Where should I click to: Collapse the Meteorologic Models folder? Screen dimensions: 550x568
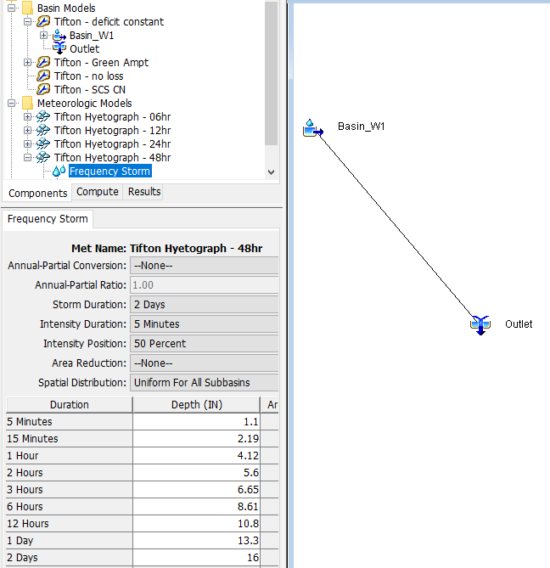click(x=12, y=103)
